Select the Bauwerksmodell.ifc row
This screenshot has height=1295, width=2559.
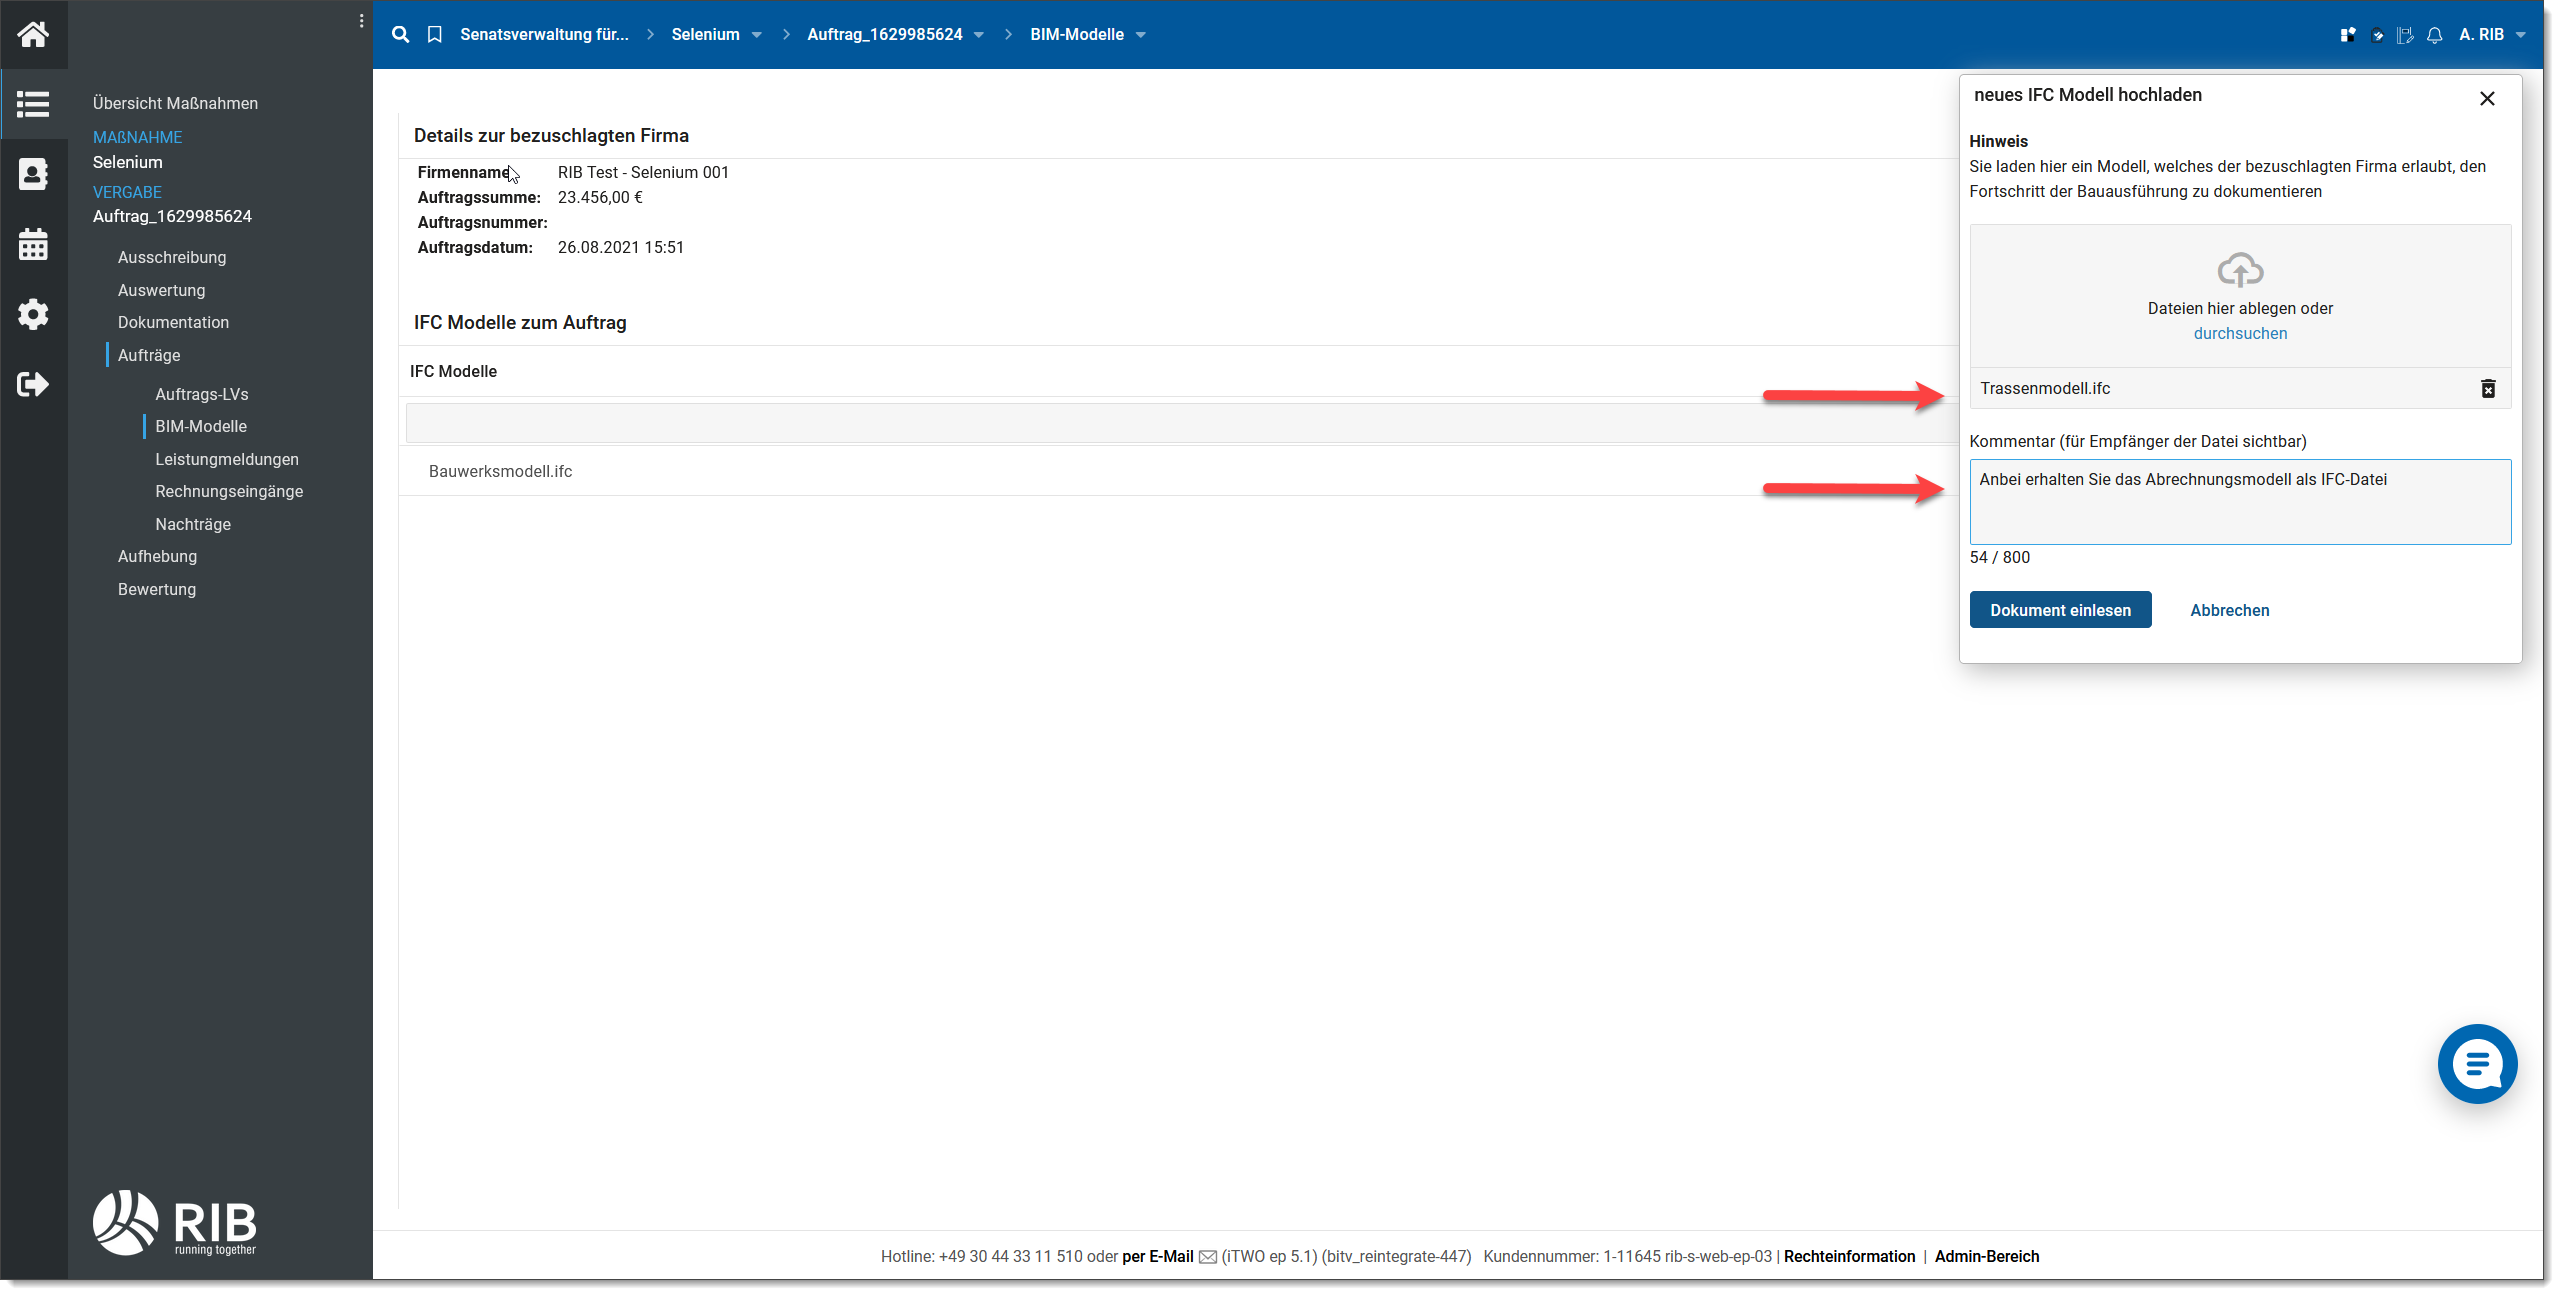click(1178, 471)
